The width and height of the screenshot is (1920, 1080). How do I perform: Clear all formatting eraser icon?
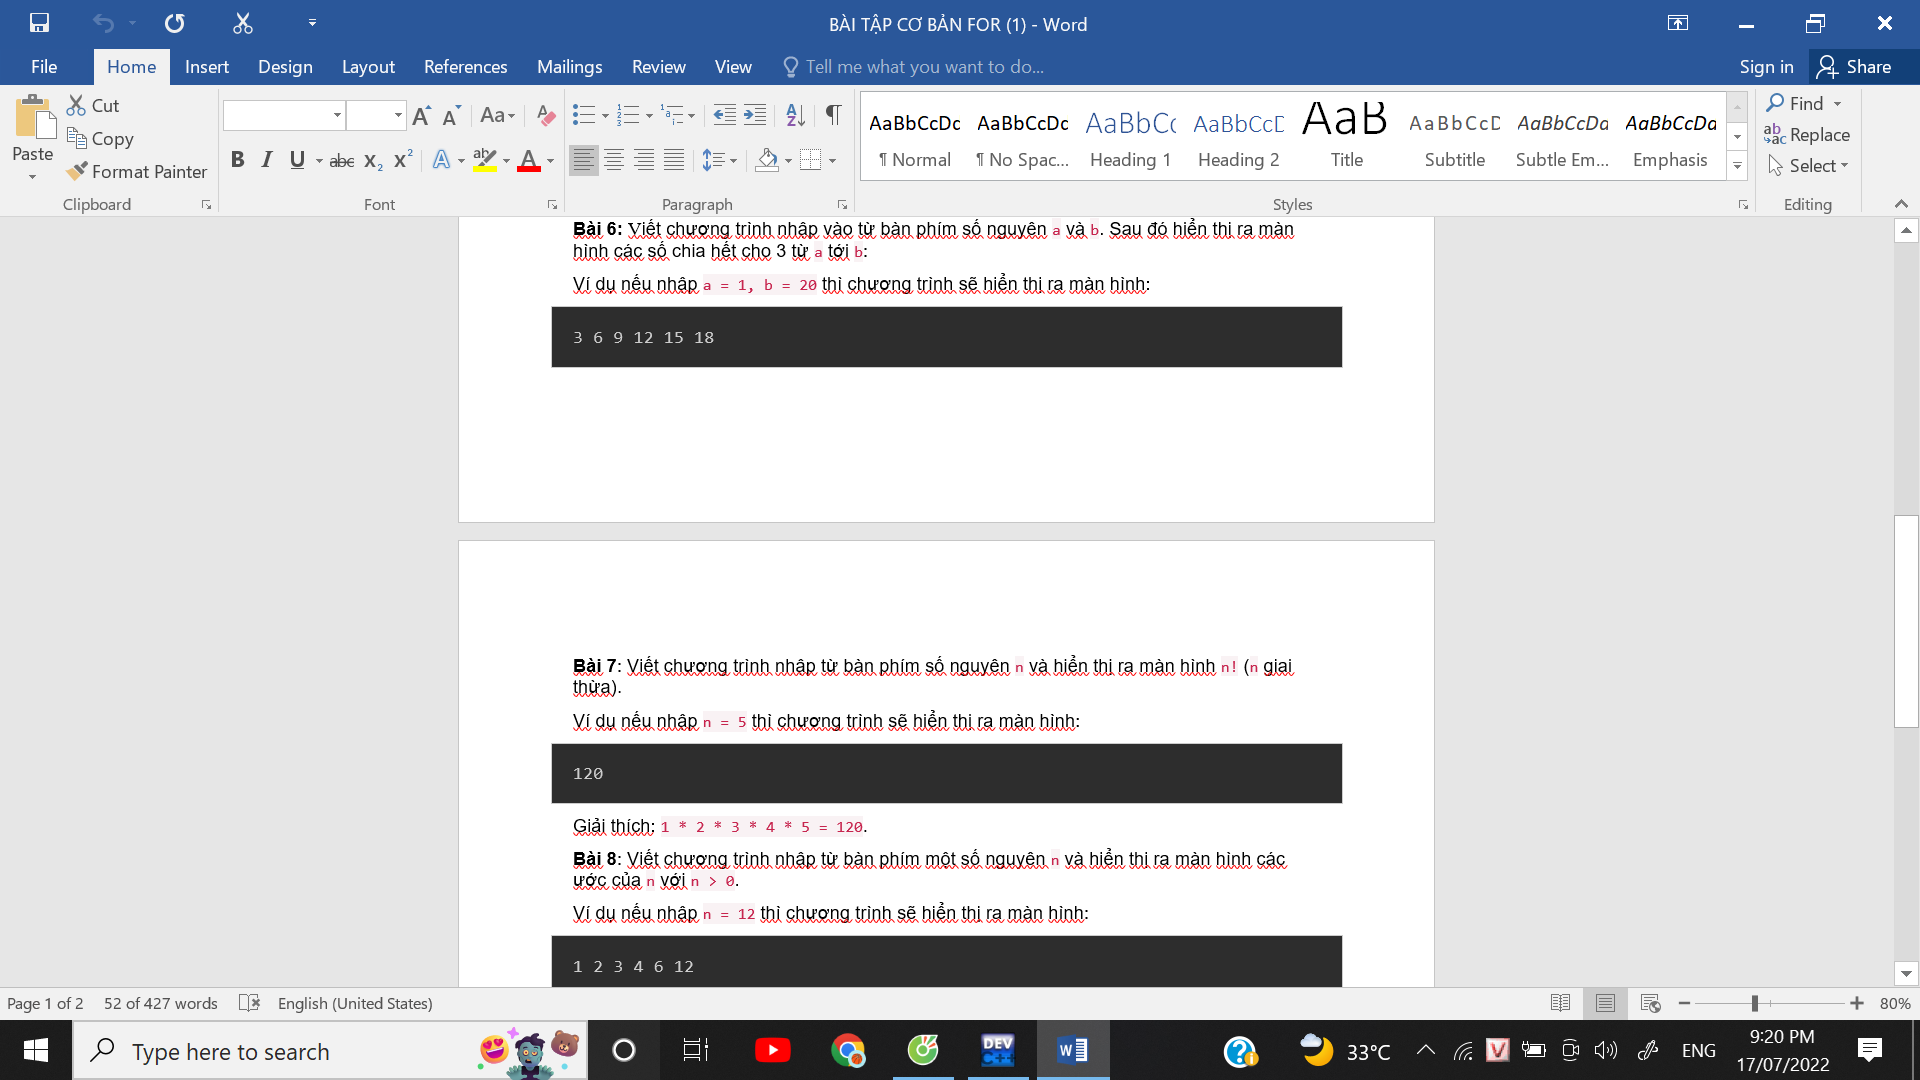(x=545, y=116)
